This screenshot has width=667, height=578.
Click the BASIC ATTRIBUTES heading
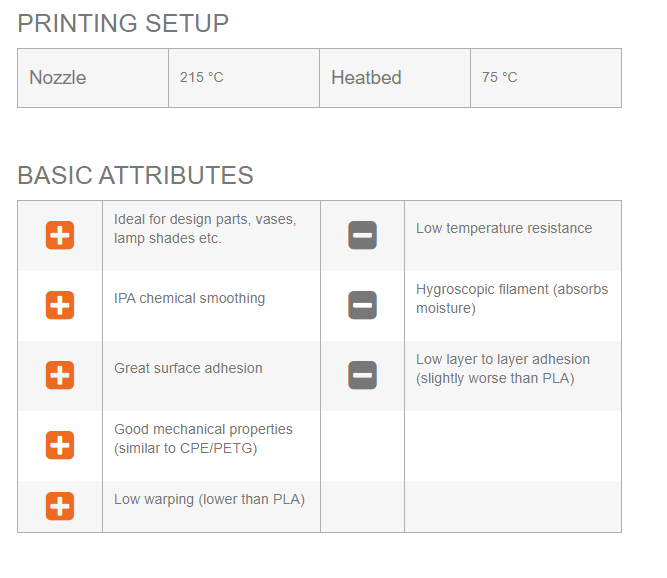tap(135, 176)
